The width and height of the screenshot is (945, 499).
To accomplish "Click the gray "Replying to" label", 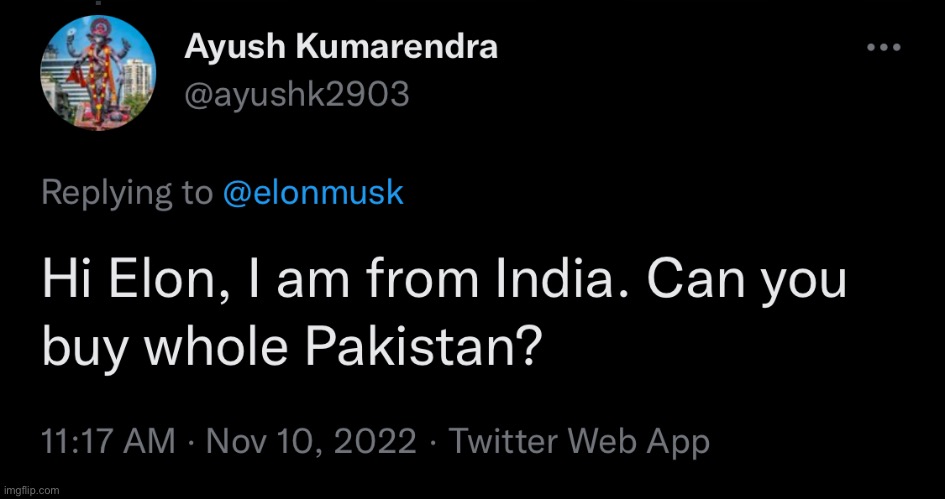I will click(x=127, y=192).
